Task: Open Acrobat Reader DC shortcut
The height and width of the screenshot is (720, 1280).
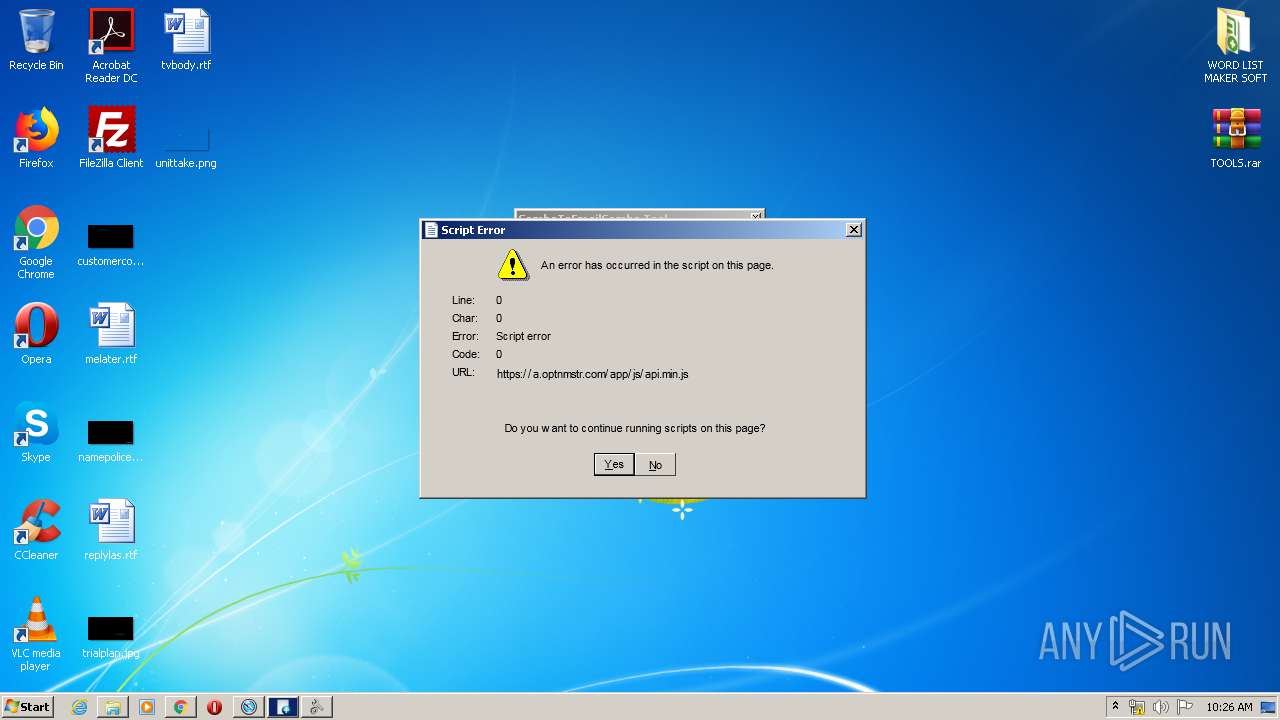Action: pos(111,46)
